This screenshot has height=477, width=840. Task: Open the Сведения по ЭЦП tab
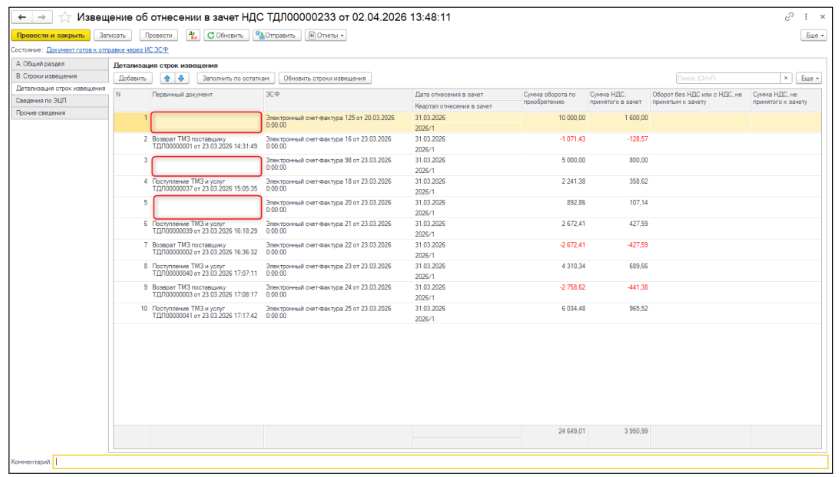41,100
